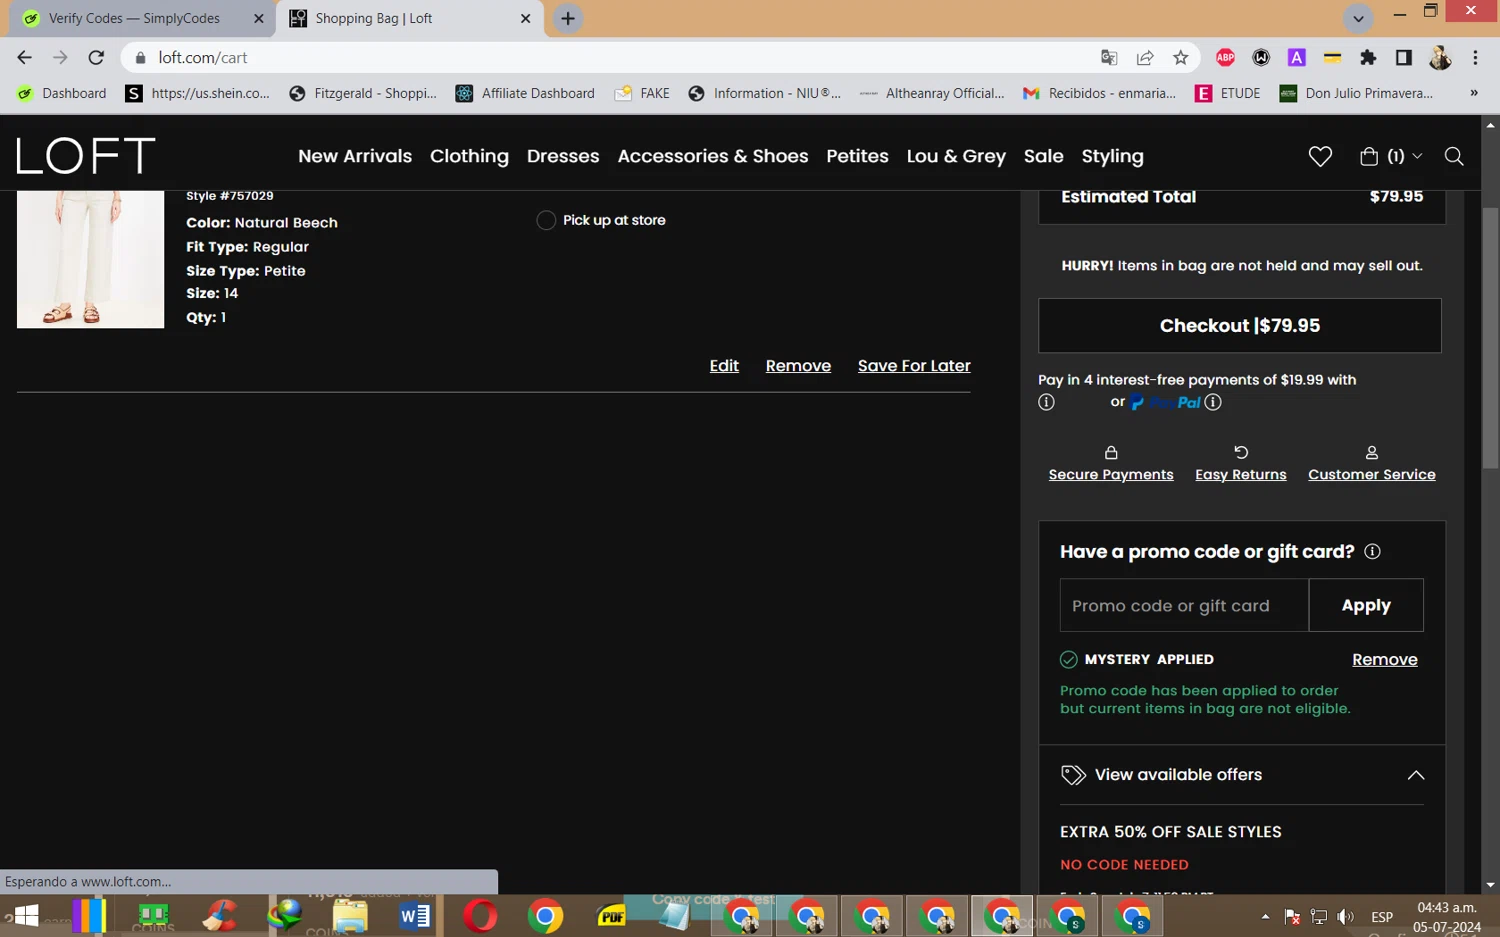Save the item for later
Viewport: 1500px width, 937px height.
[914, 366]
